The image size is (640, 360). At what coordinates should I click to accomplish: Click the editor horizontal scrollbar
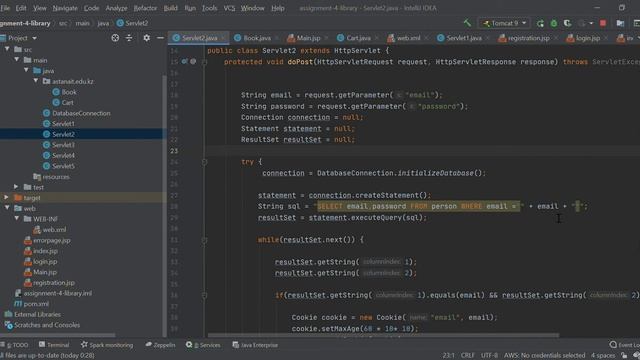(x=383, y=336)
